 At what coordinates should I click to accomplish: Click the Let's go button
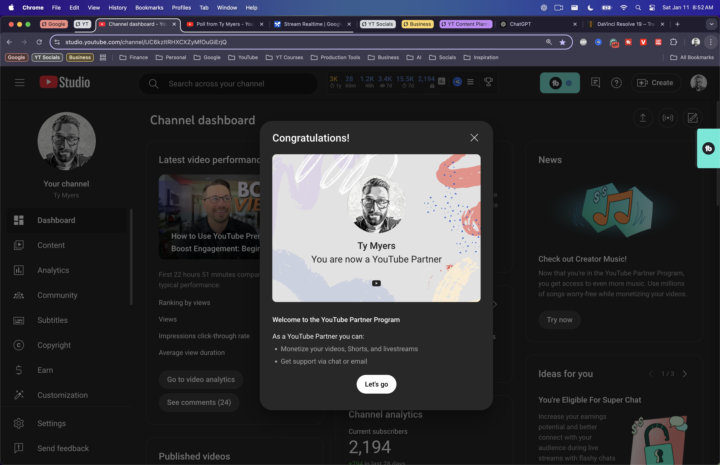376,384
